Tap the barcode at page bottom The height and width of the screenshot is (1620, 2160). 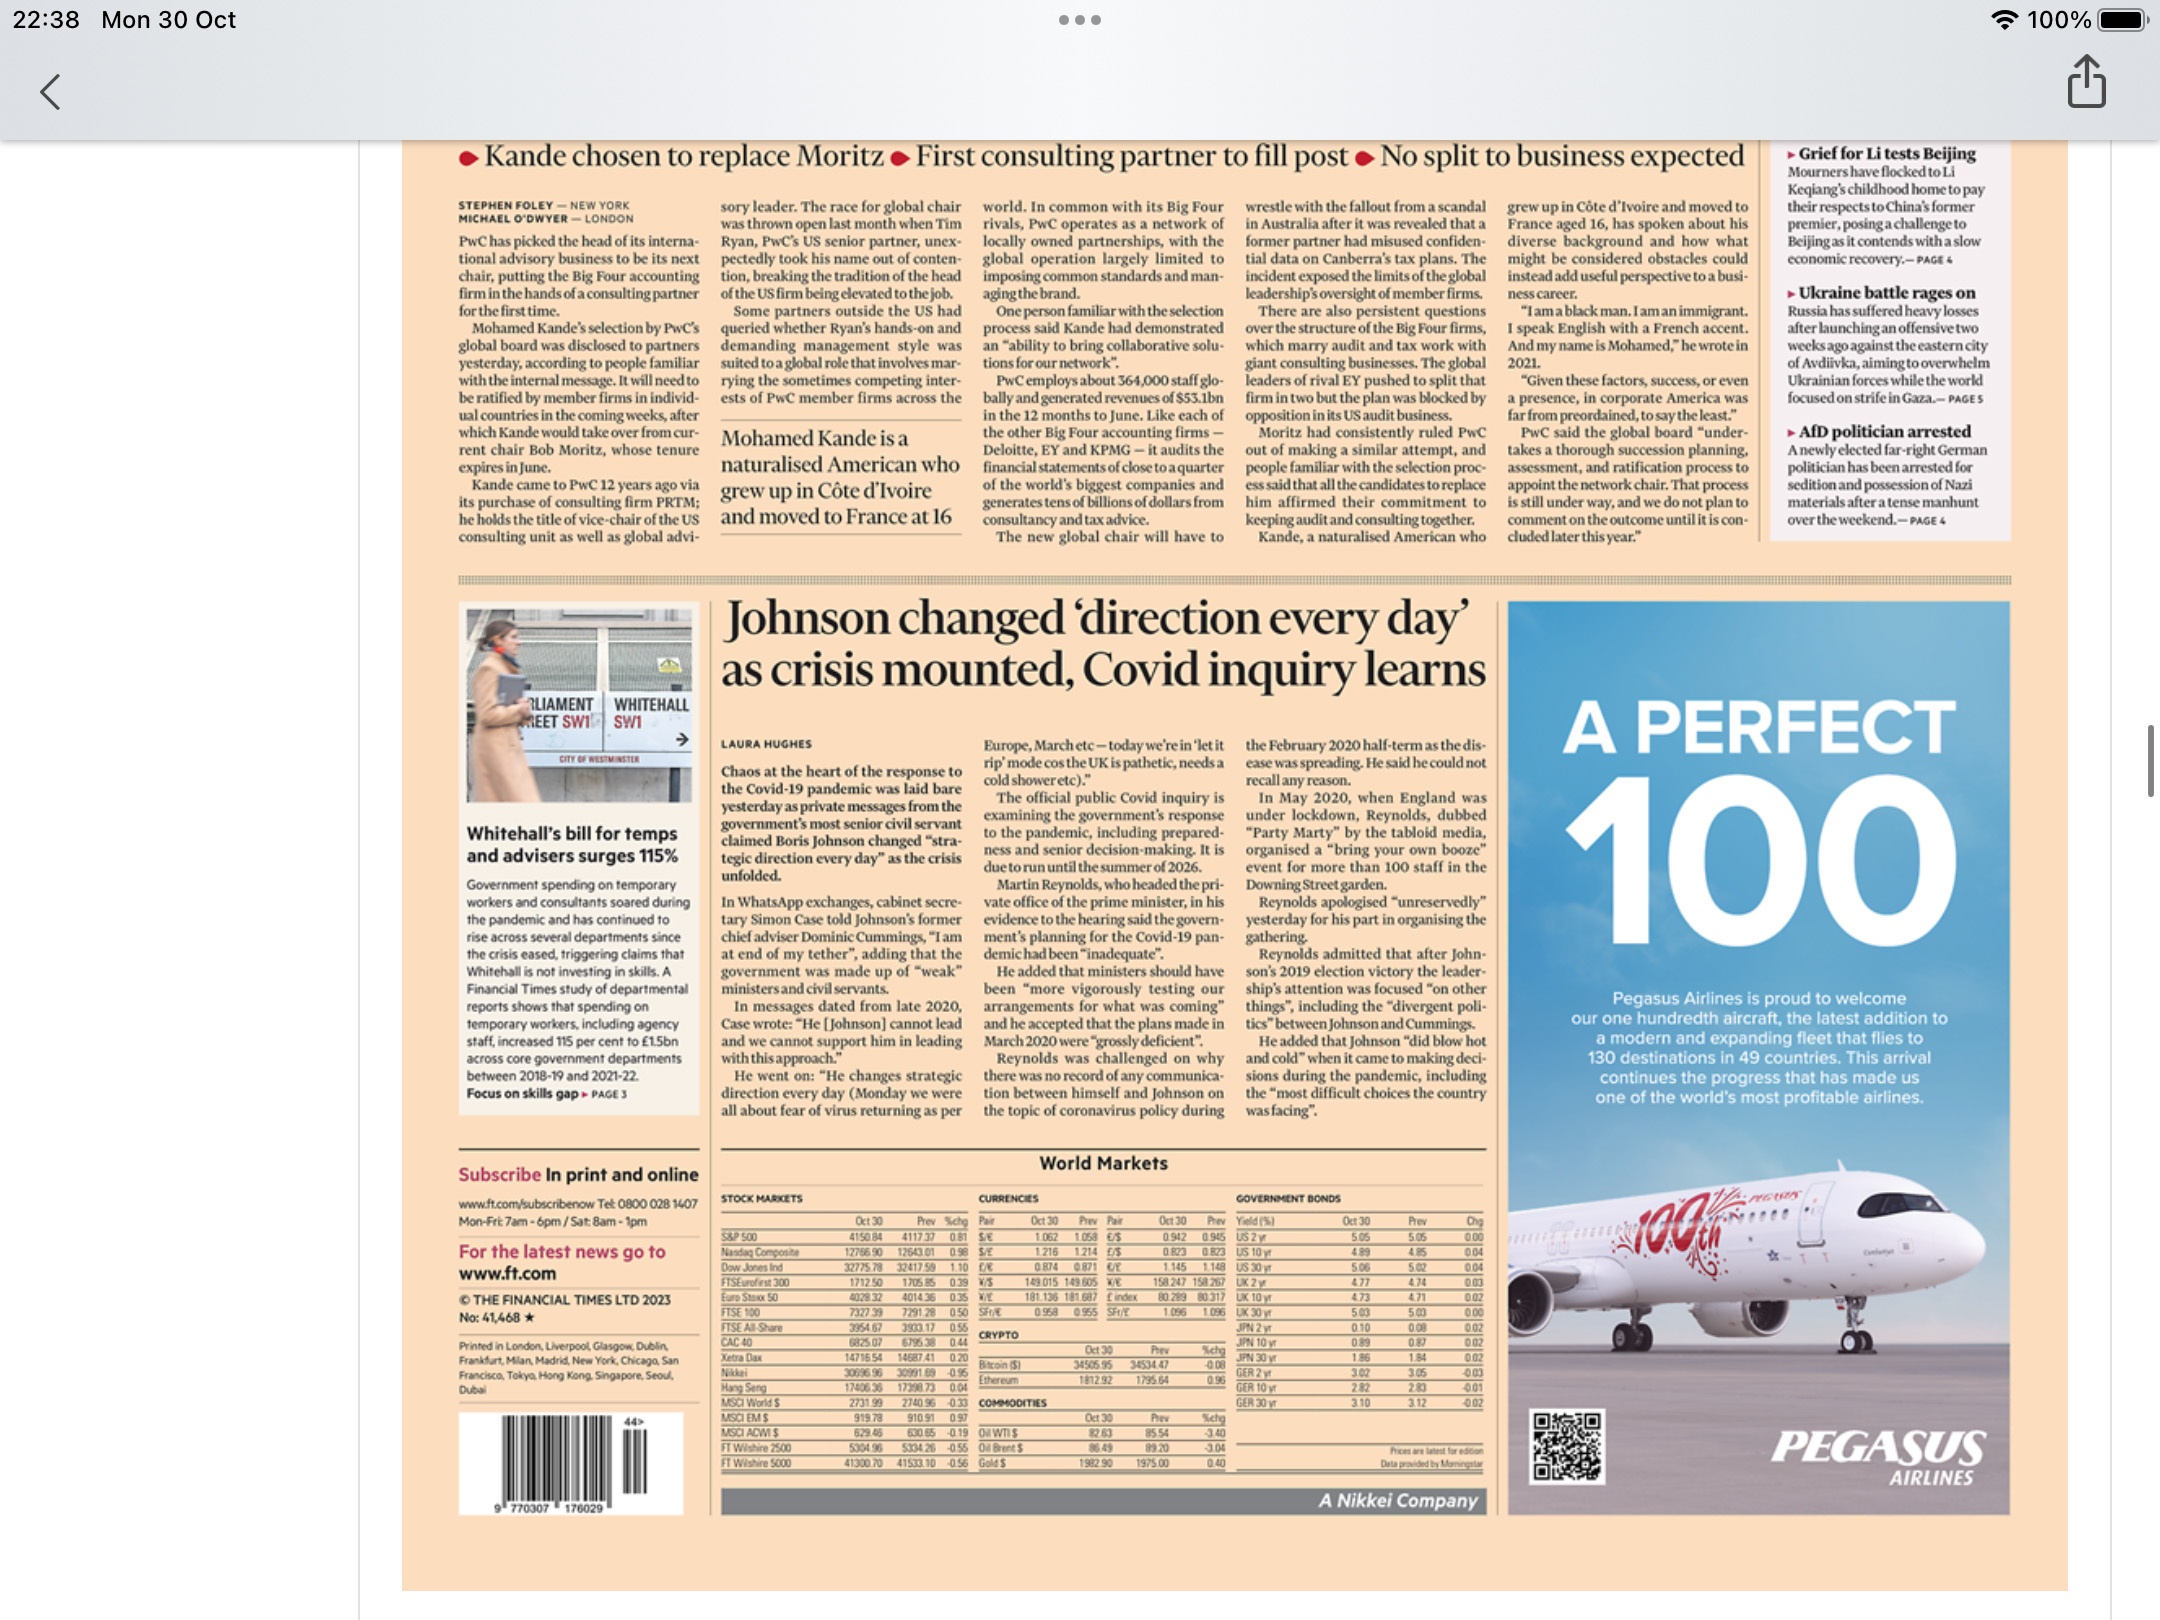tap(571, 1463)
